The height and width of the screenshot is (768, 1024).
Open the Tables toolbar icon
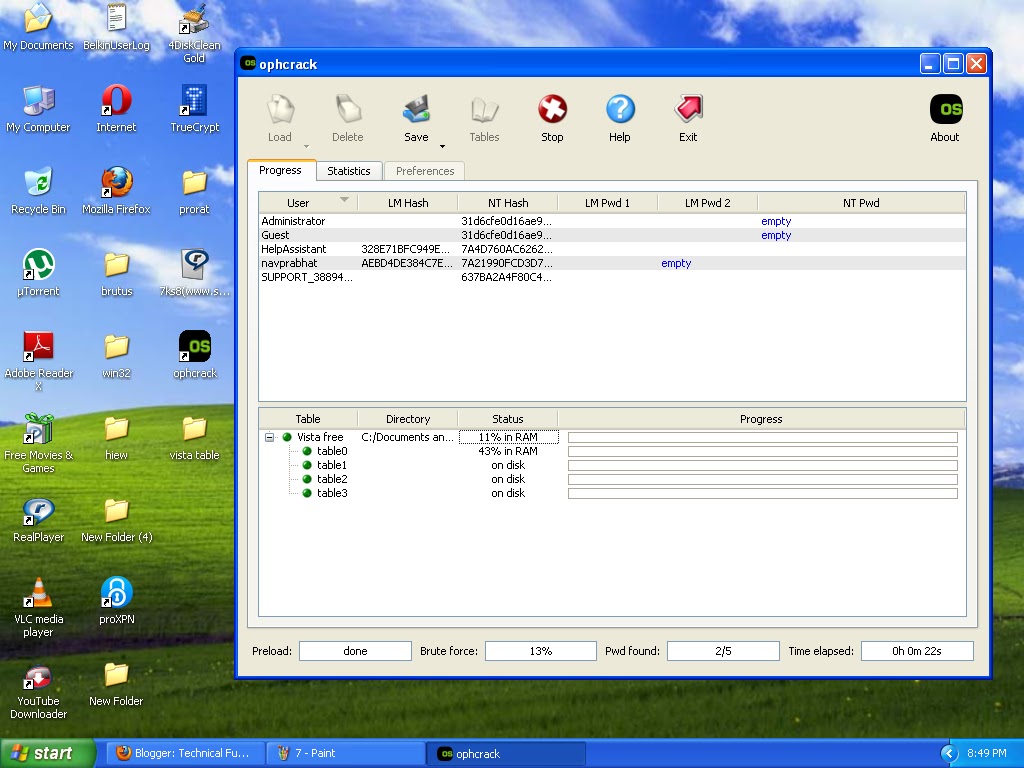coord(484,118)
